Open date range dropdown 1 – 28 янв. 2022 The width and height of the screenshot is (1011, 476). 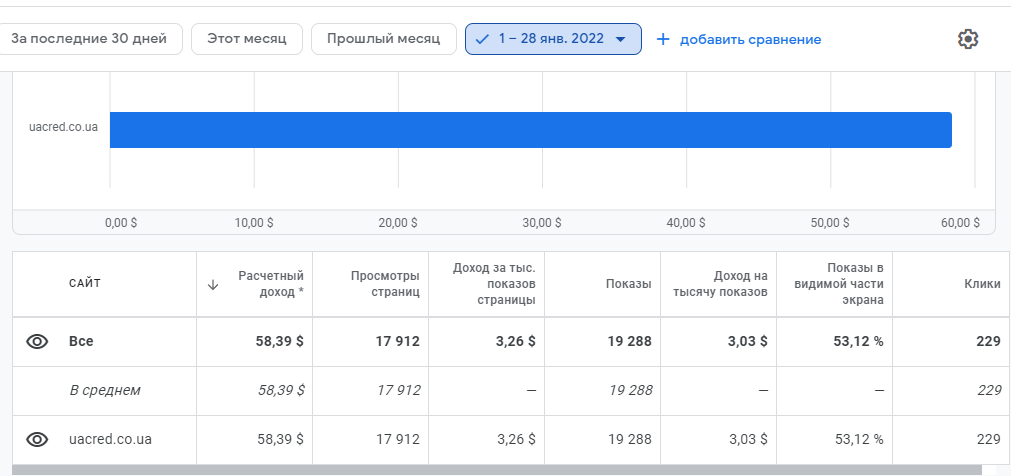click(553, 39)
